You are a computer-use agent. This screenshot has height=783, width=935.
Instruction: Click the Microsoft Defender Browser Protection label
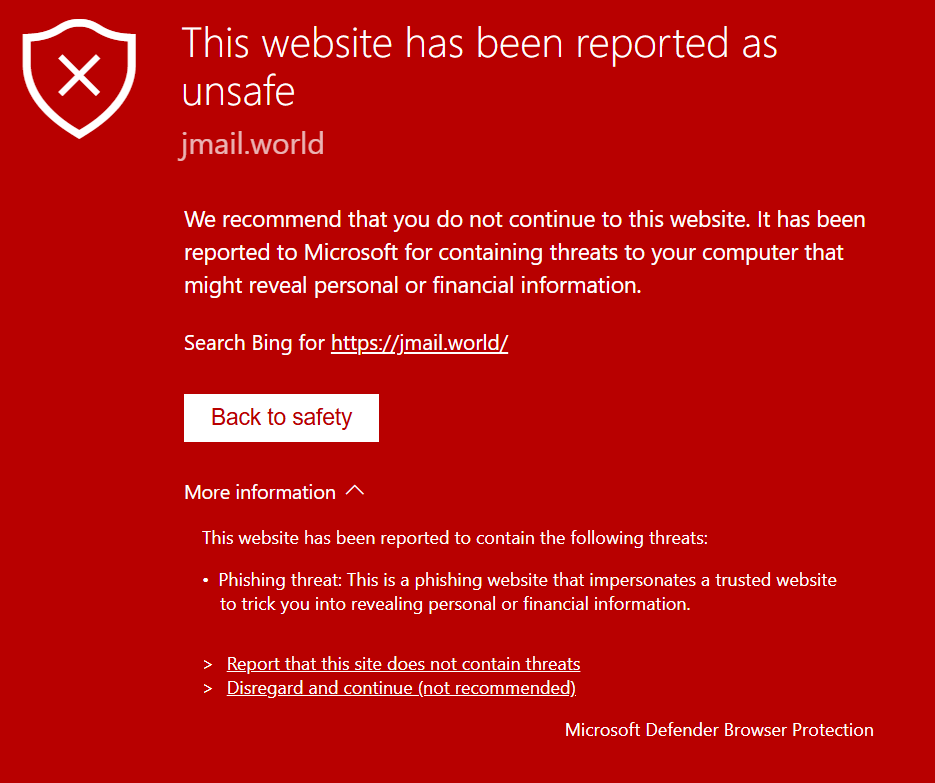click(719, 730)
